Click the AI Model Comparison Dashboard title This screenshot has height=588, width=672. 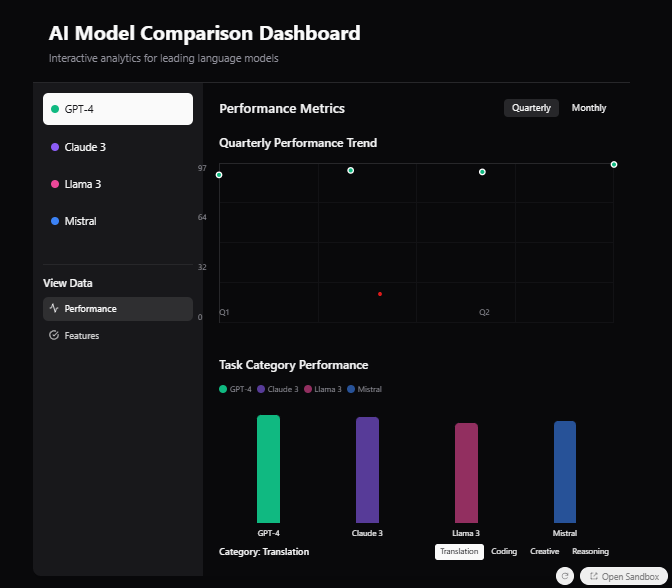[204, 33]
